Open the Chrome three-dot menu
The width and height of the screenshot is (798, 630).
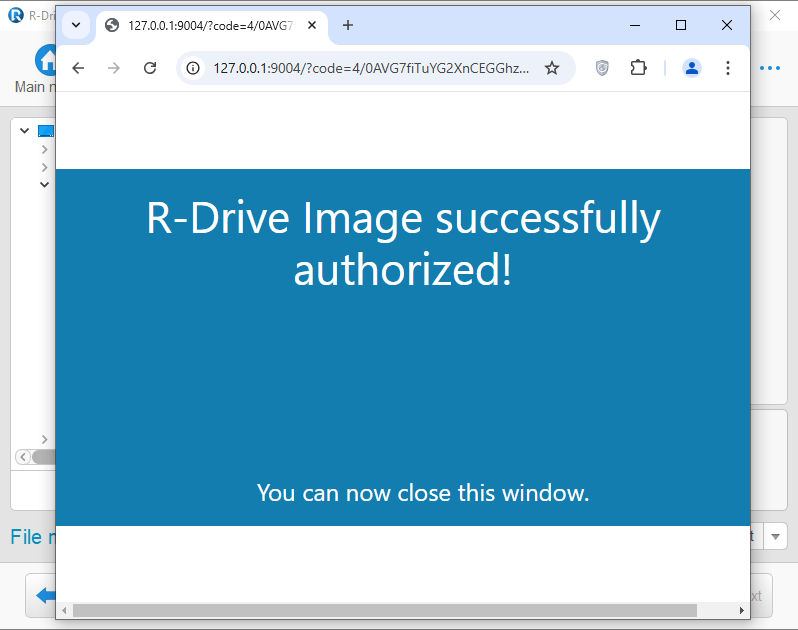[728, 68]
